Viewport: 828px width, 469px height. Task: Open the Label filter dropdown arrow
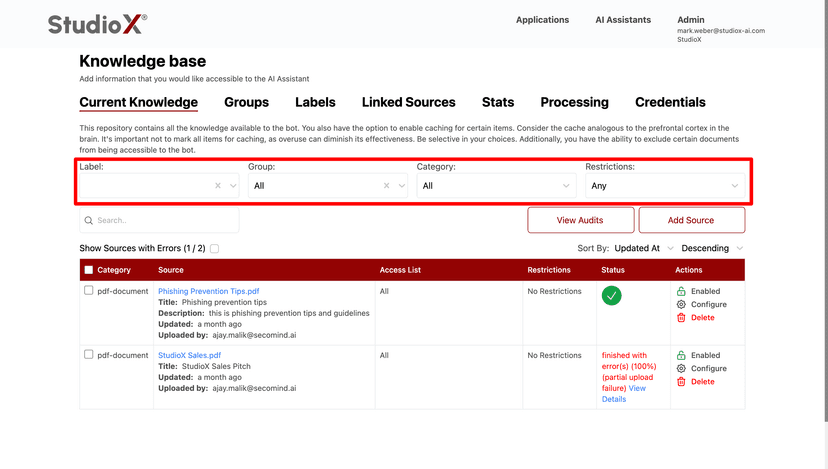pos(233,185)
